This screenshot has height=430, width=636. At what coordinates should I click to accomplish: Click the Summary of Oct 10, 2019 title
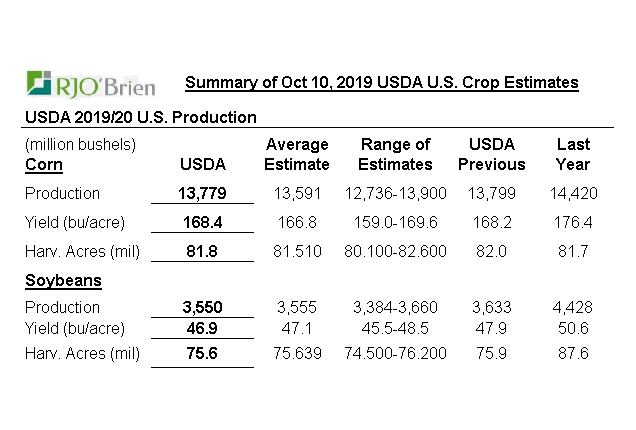tap(382, 82)
